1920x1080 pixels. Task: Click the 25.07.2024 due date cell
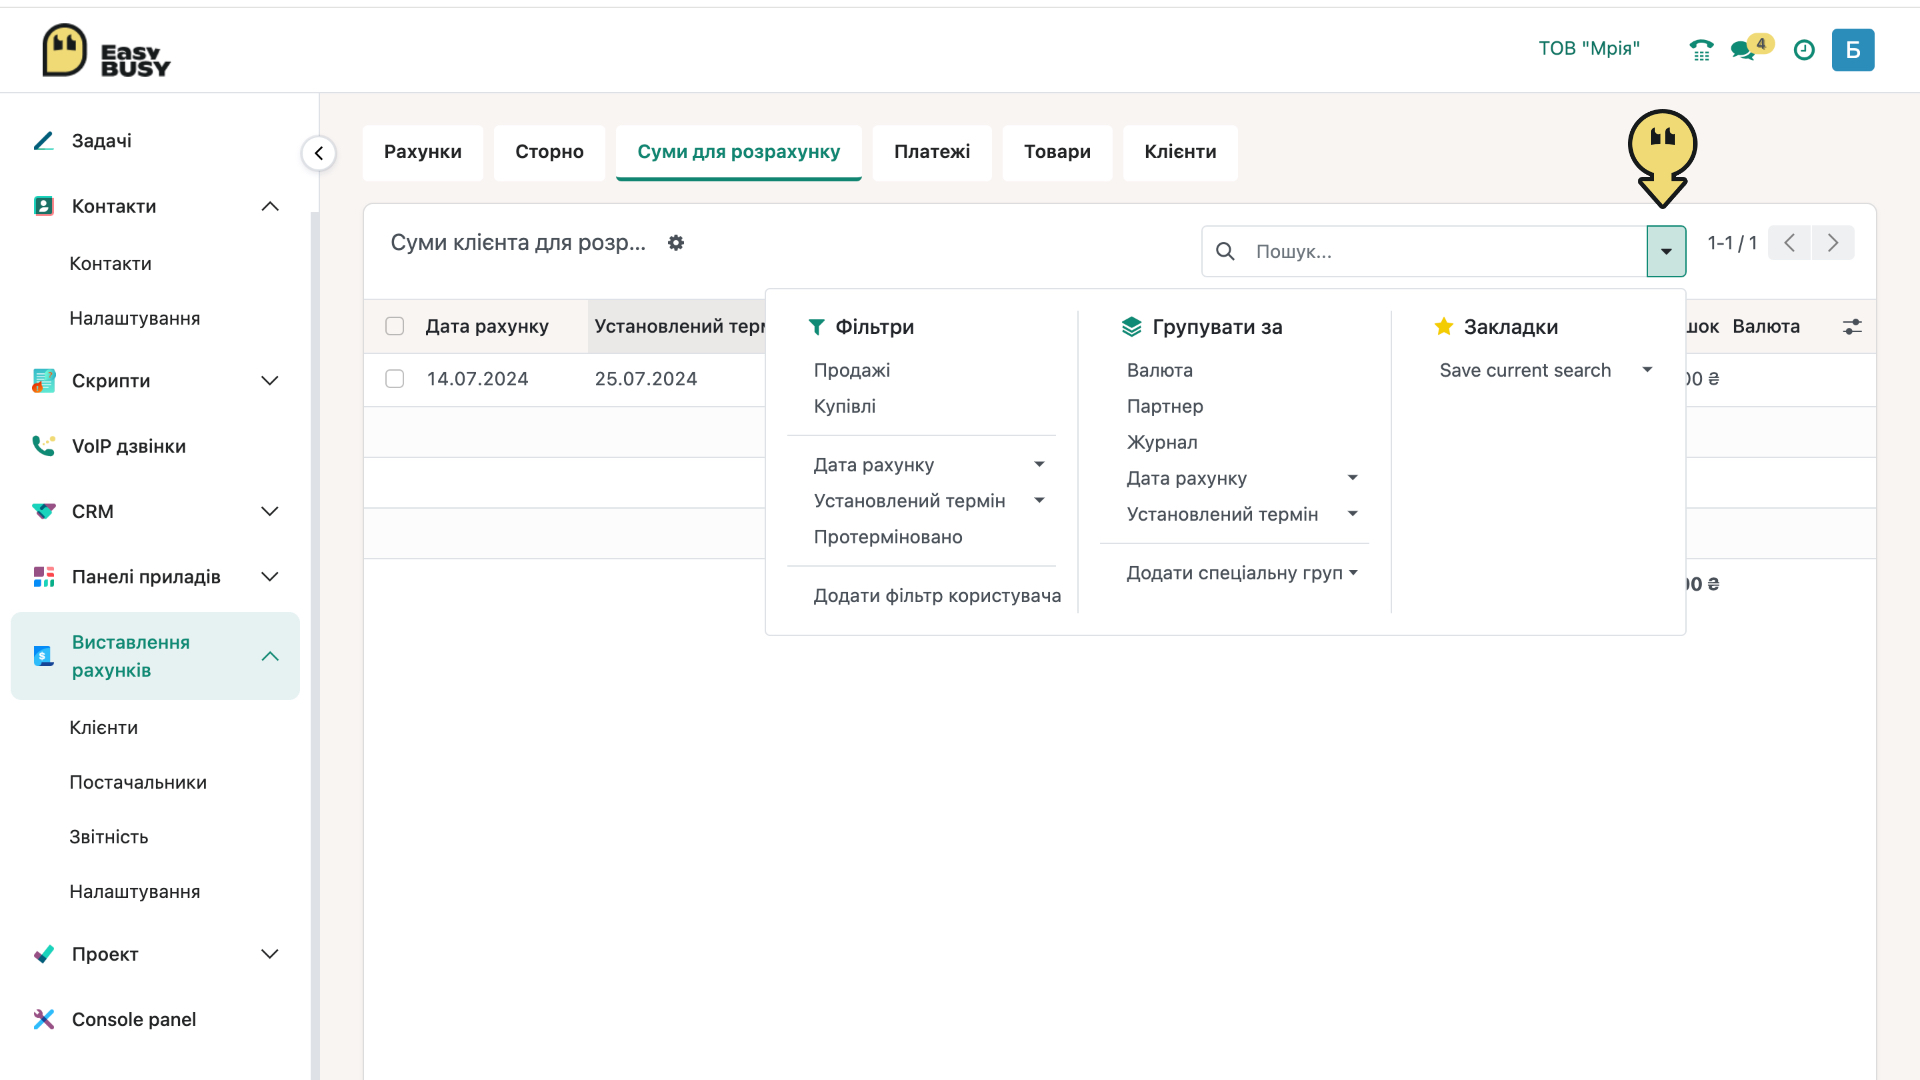[646, 379]
